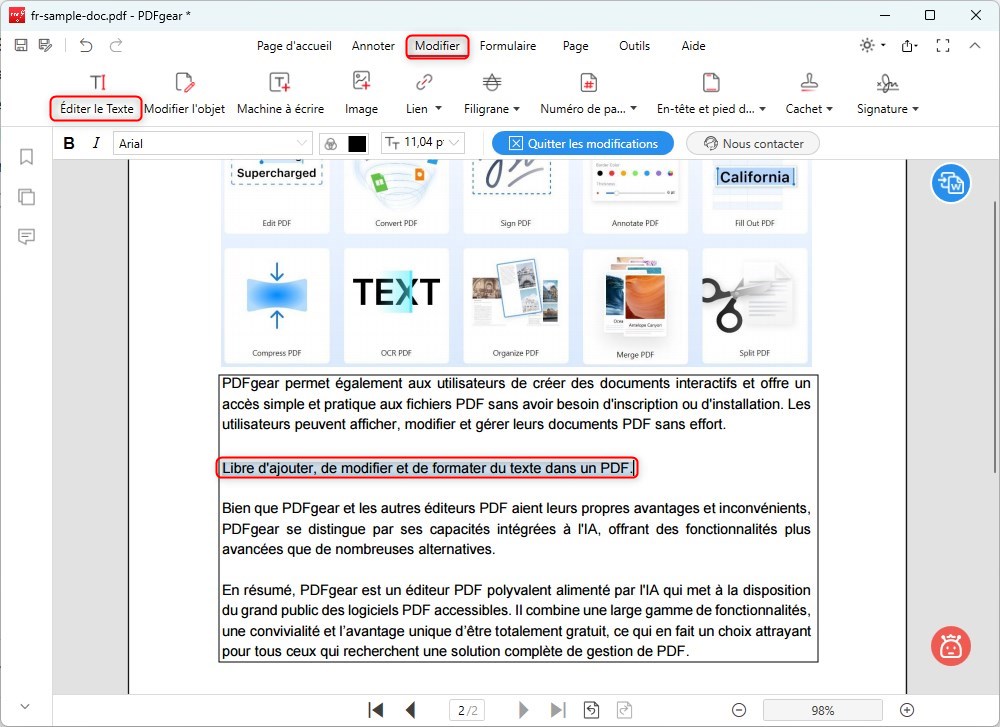Screen dimensions: 1000x727
Task: Choose the Machine à écrire tool
Action: click(x=281, y=95)
